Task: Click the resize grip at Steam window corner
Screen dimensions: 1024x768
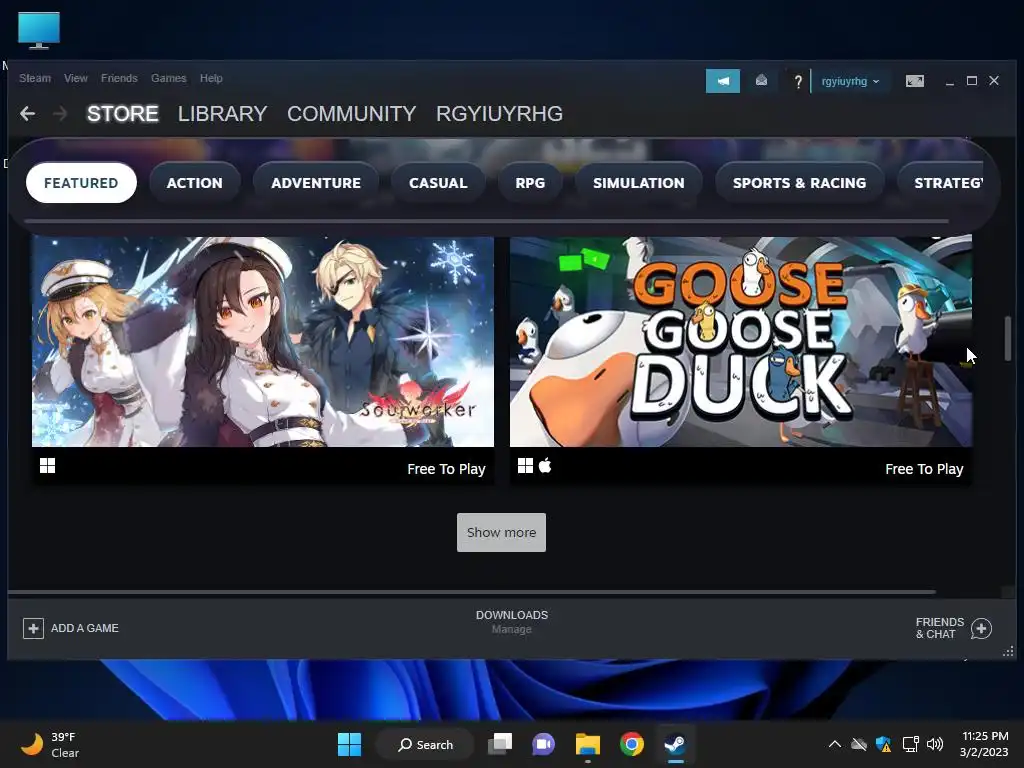Action: coord(1008,652)
